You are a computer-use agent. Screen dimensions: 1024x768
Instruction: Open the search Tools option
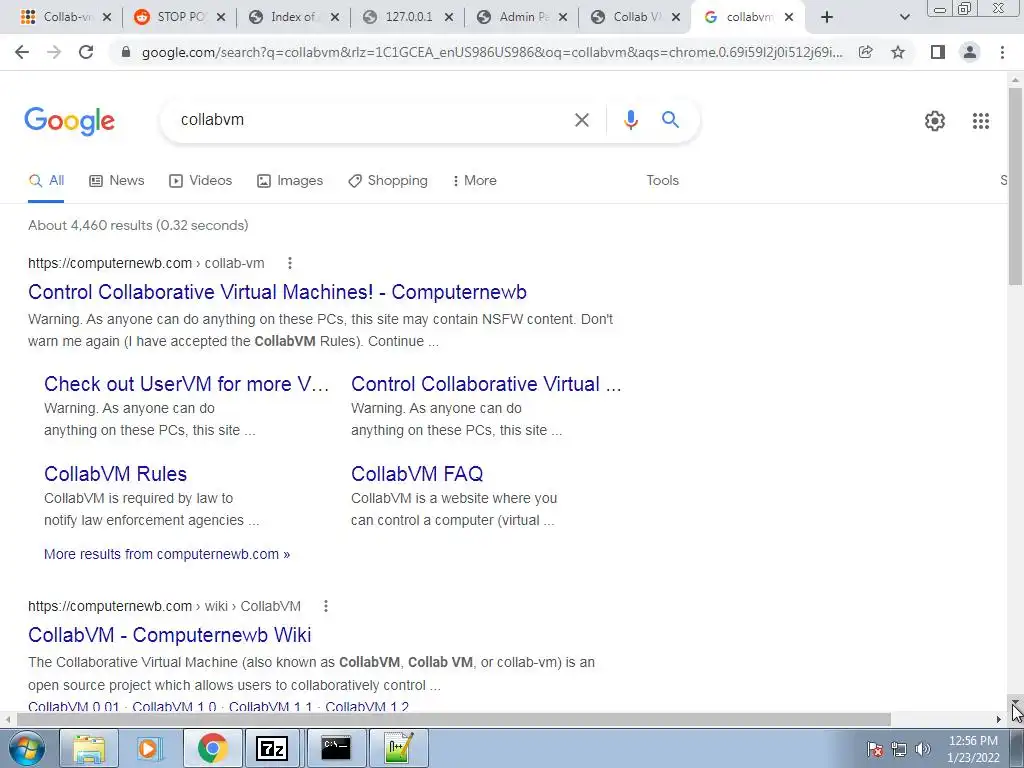pyautogui.click(x=662, y=181)
